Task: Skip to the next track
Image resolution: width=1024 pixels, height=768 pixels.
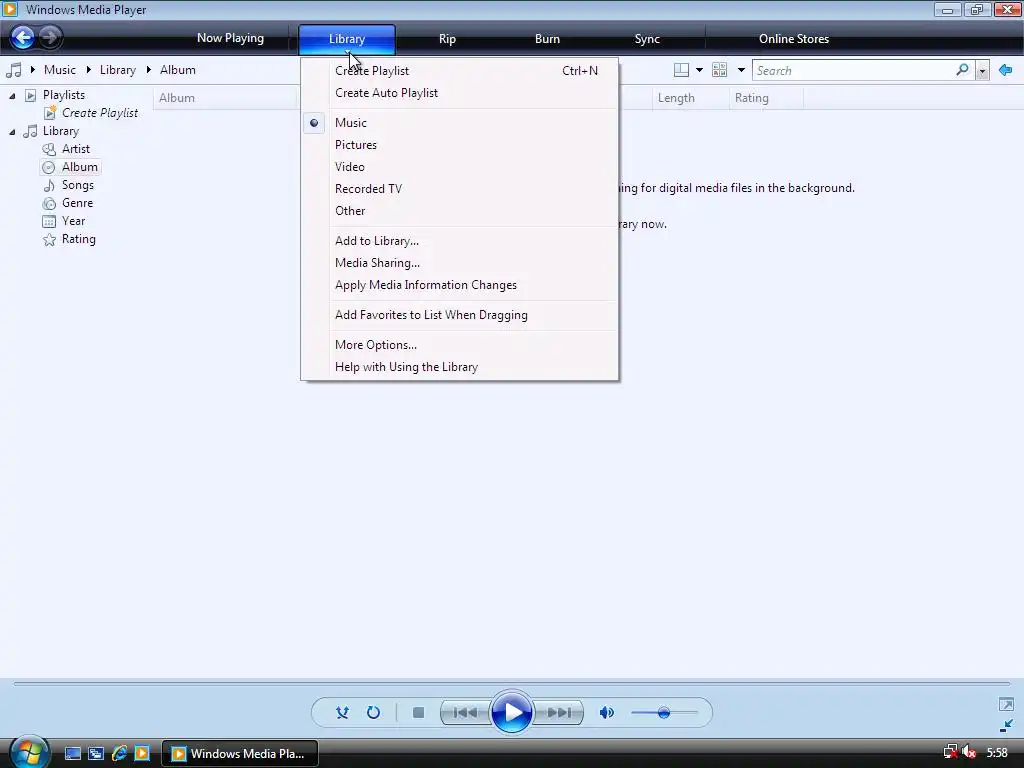Action: [x=558, y=712]
